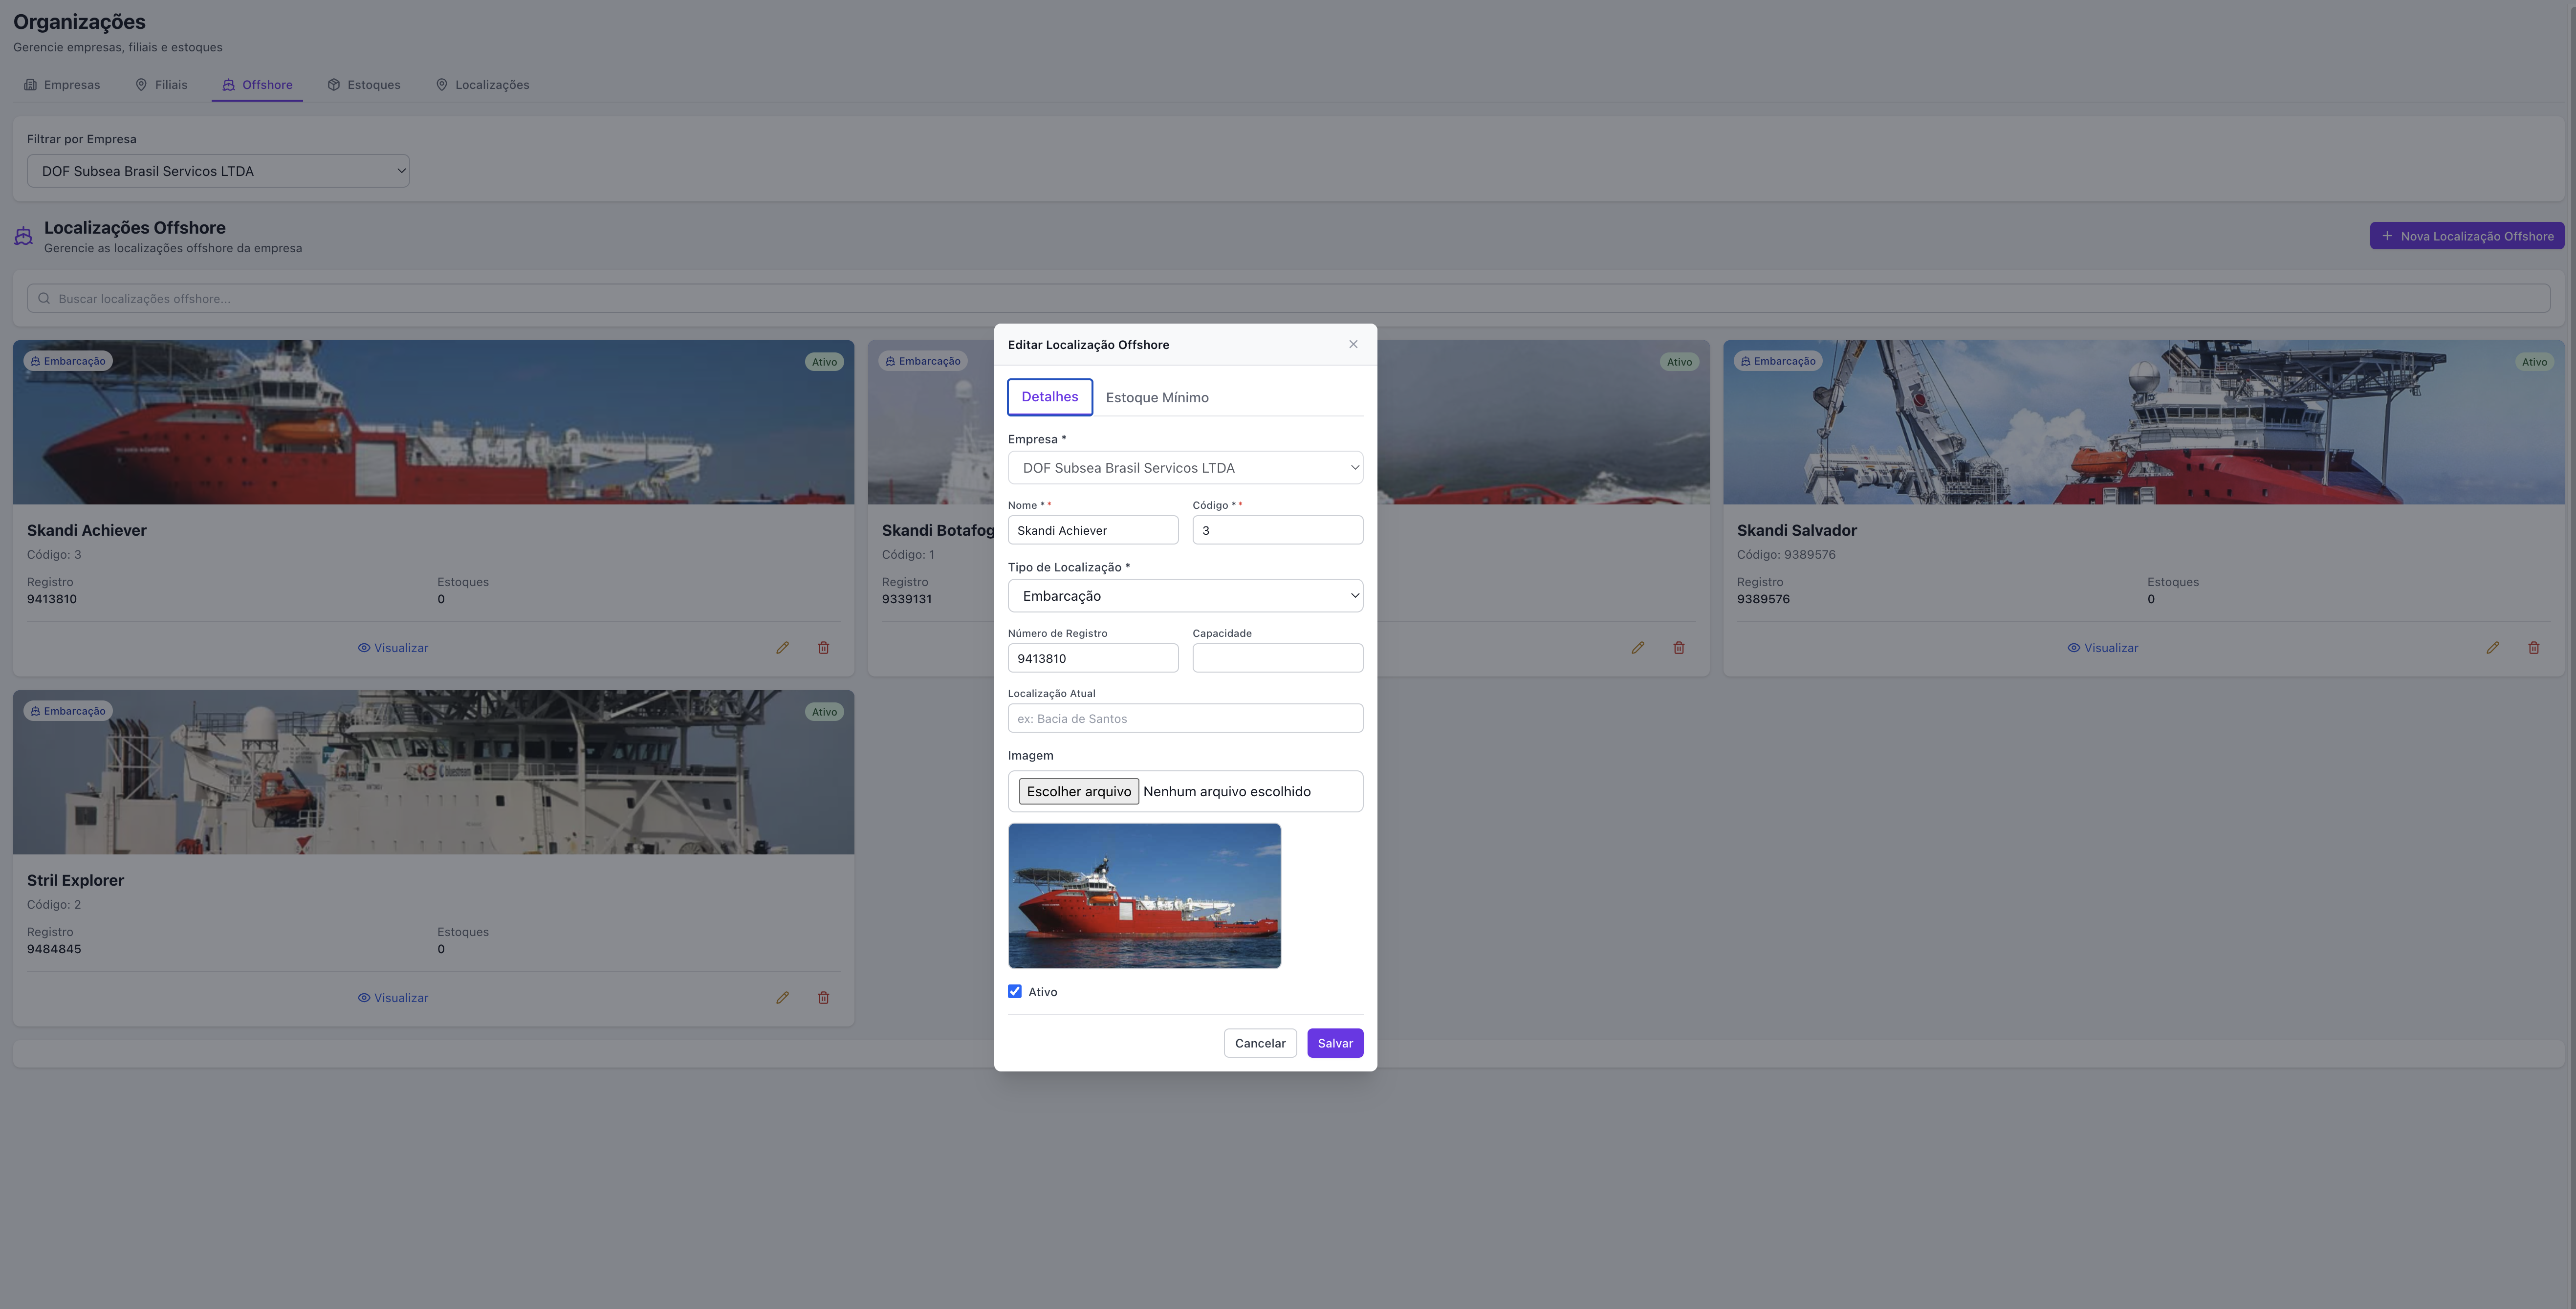Viewport: 2576px width, 1309px height.
Task: Click the delete trash icon on Skandi Salvador card
Action: tap(2534, 648)
